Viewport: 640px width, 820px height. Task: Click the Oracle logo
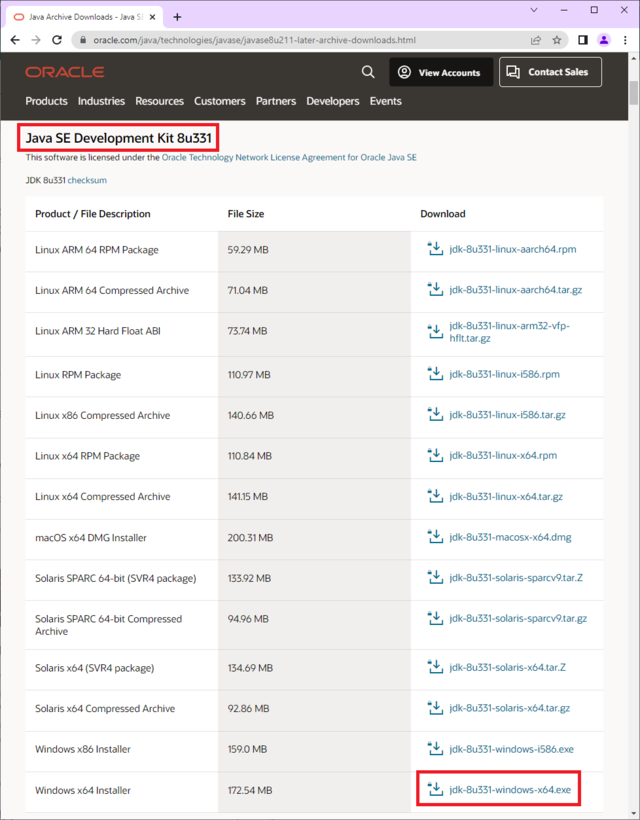(x=65, y=72)
